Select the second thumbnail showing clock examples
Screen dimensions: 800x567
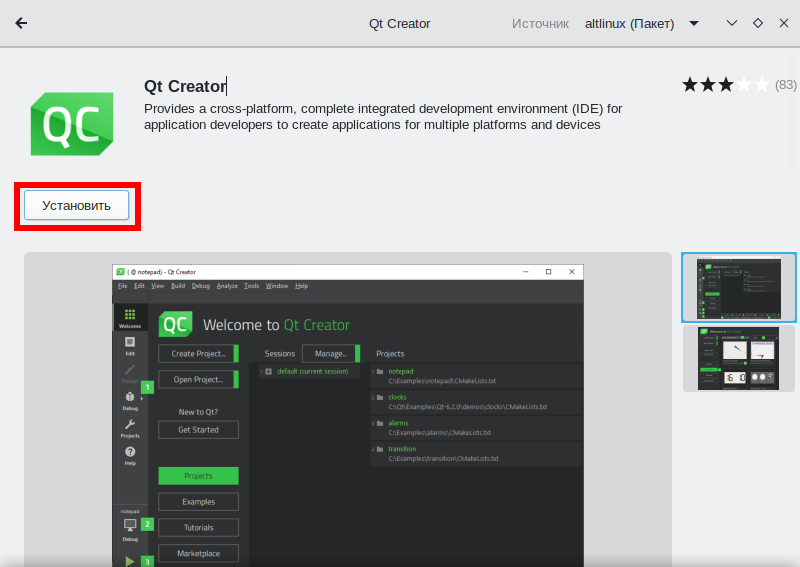(x=738, y=359)
